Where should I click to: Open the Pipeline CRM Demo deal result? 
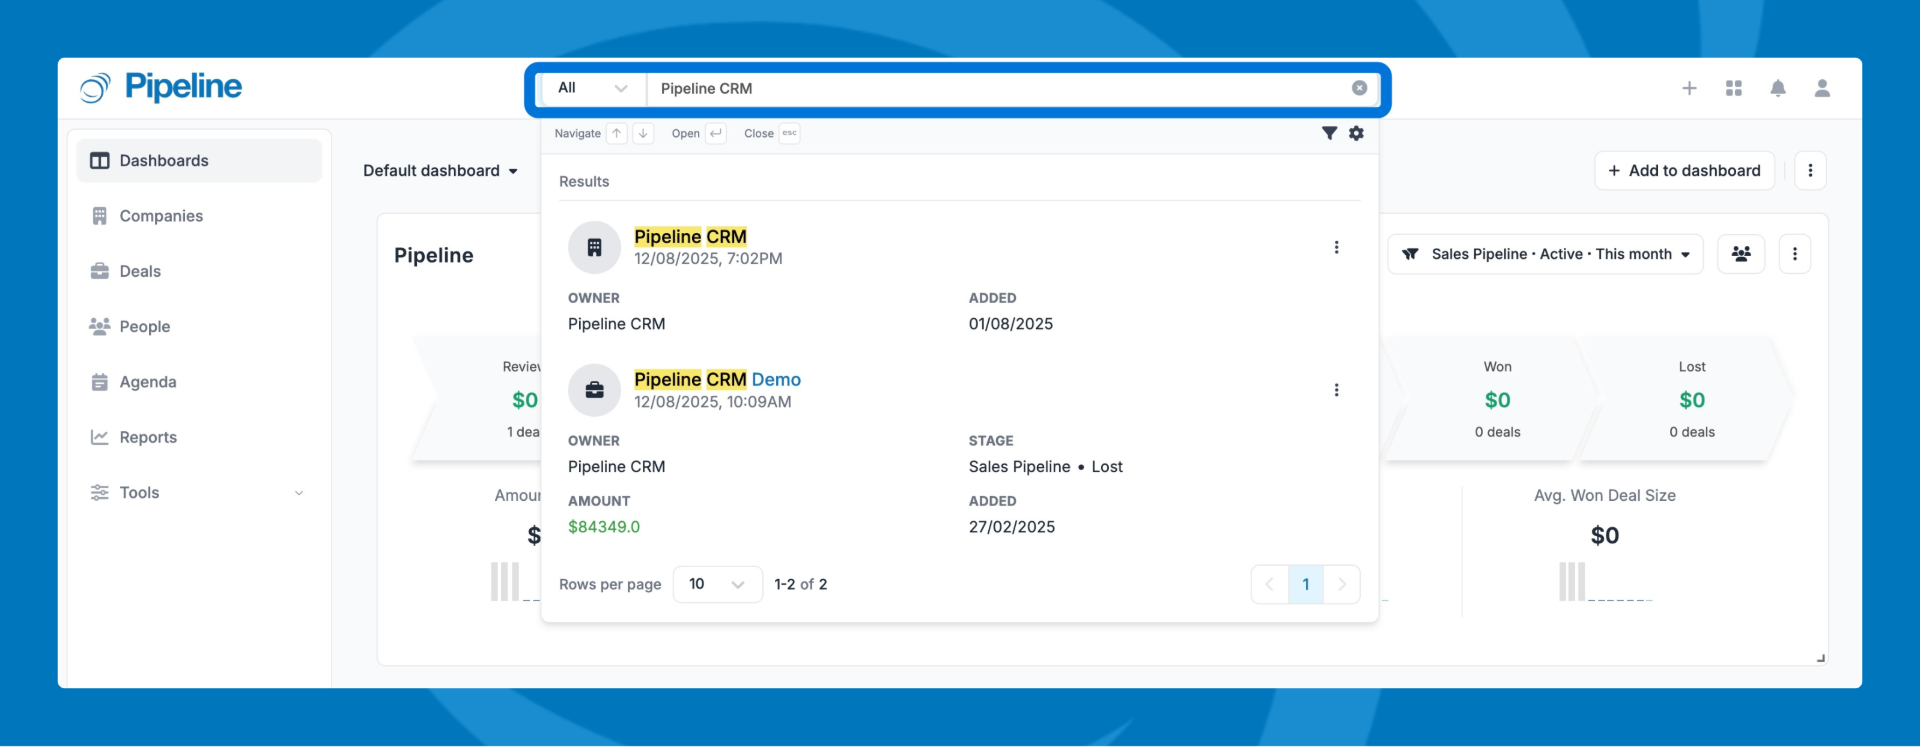(x=717, y=380)
